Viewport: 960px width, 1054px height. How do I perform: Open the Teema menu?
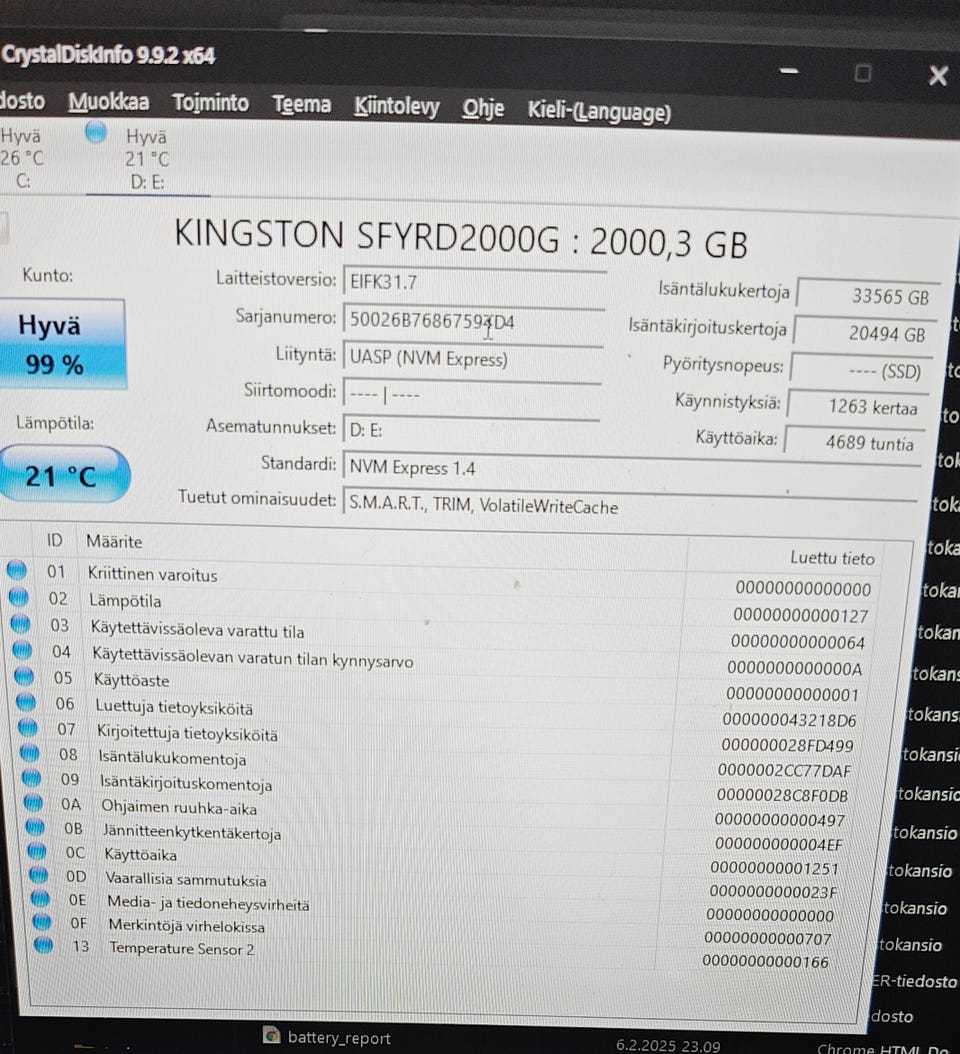[x=301, y=105]
